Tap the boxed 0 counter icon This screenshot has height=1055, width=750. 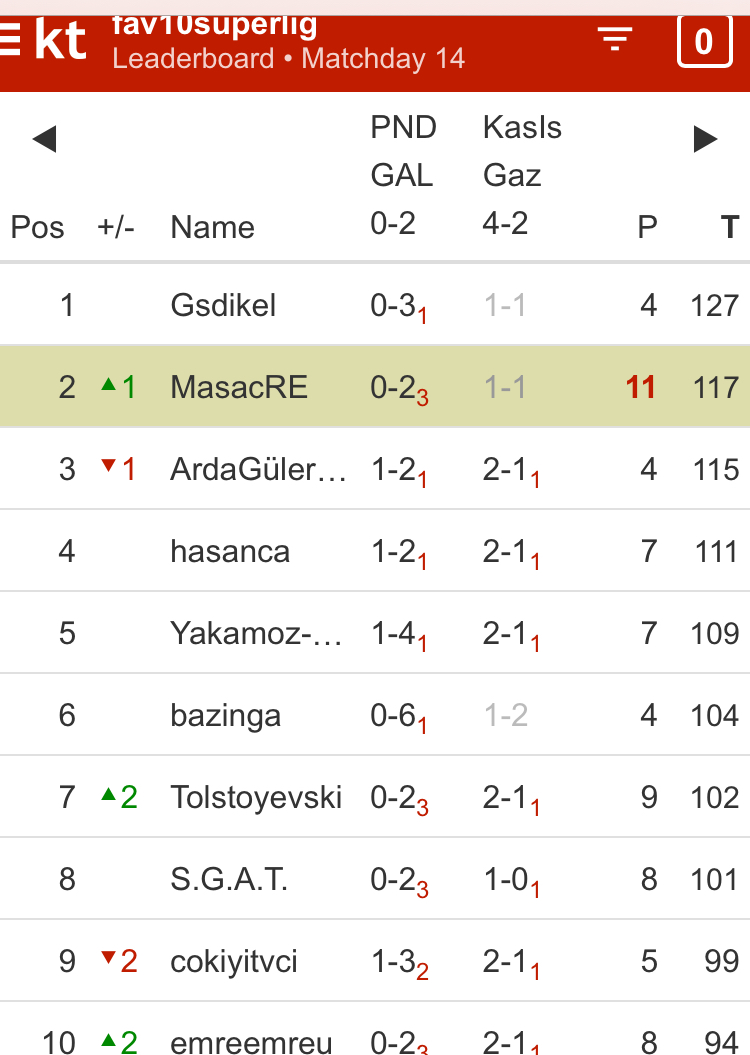coord(704,42)
